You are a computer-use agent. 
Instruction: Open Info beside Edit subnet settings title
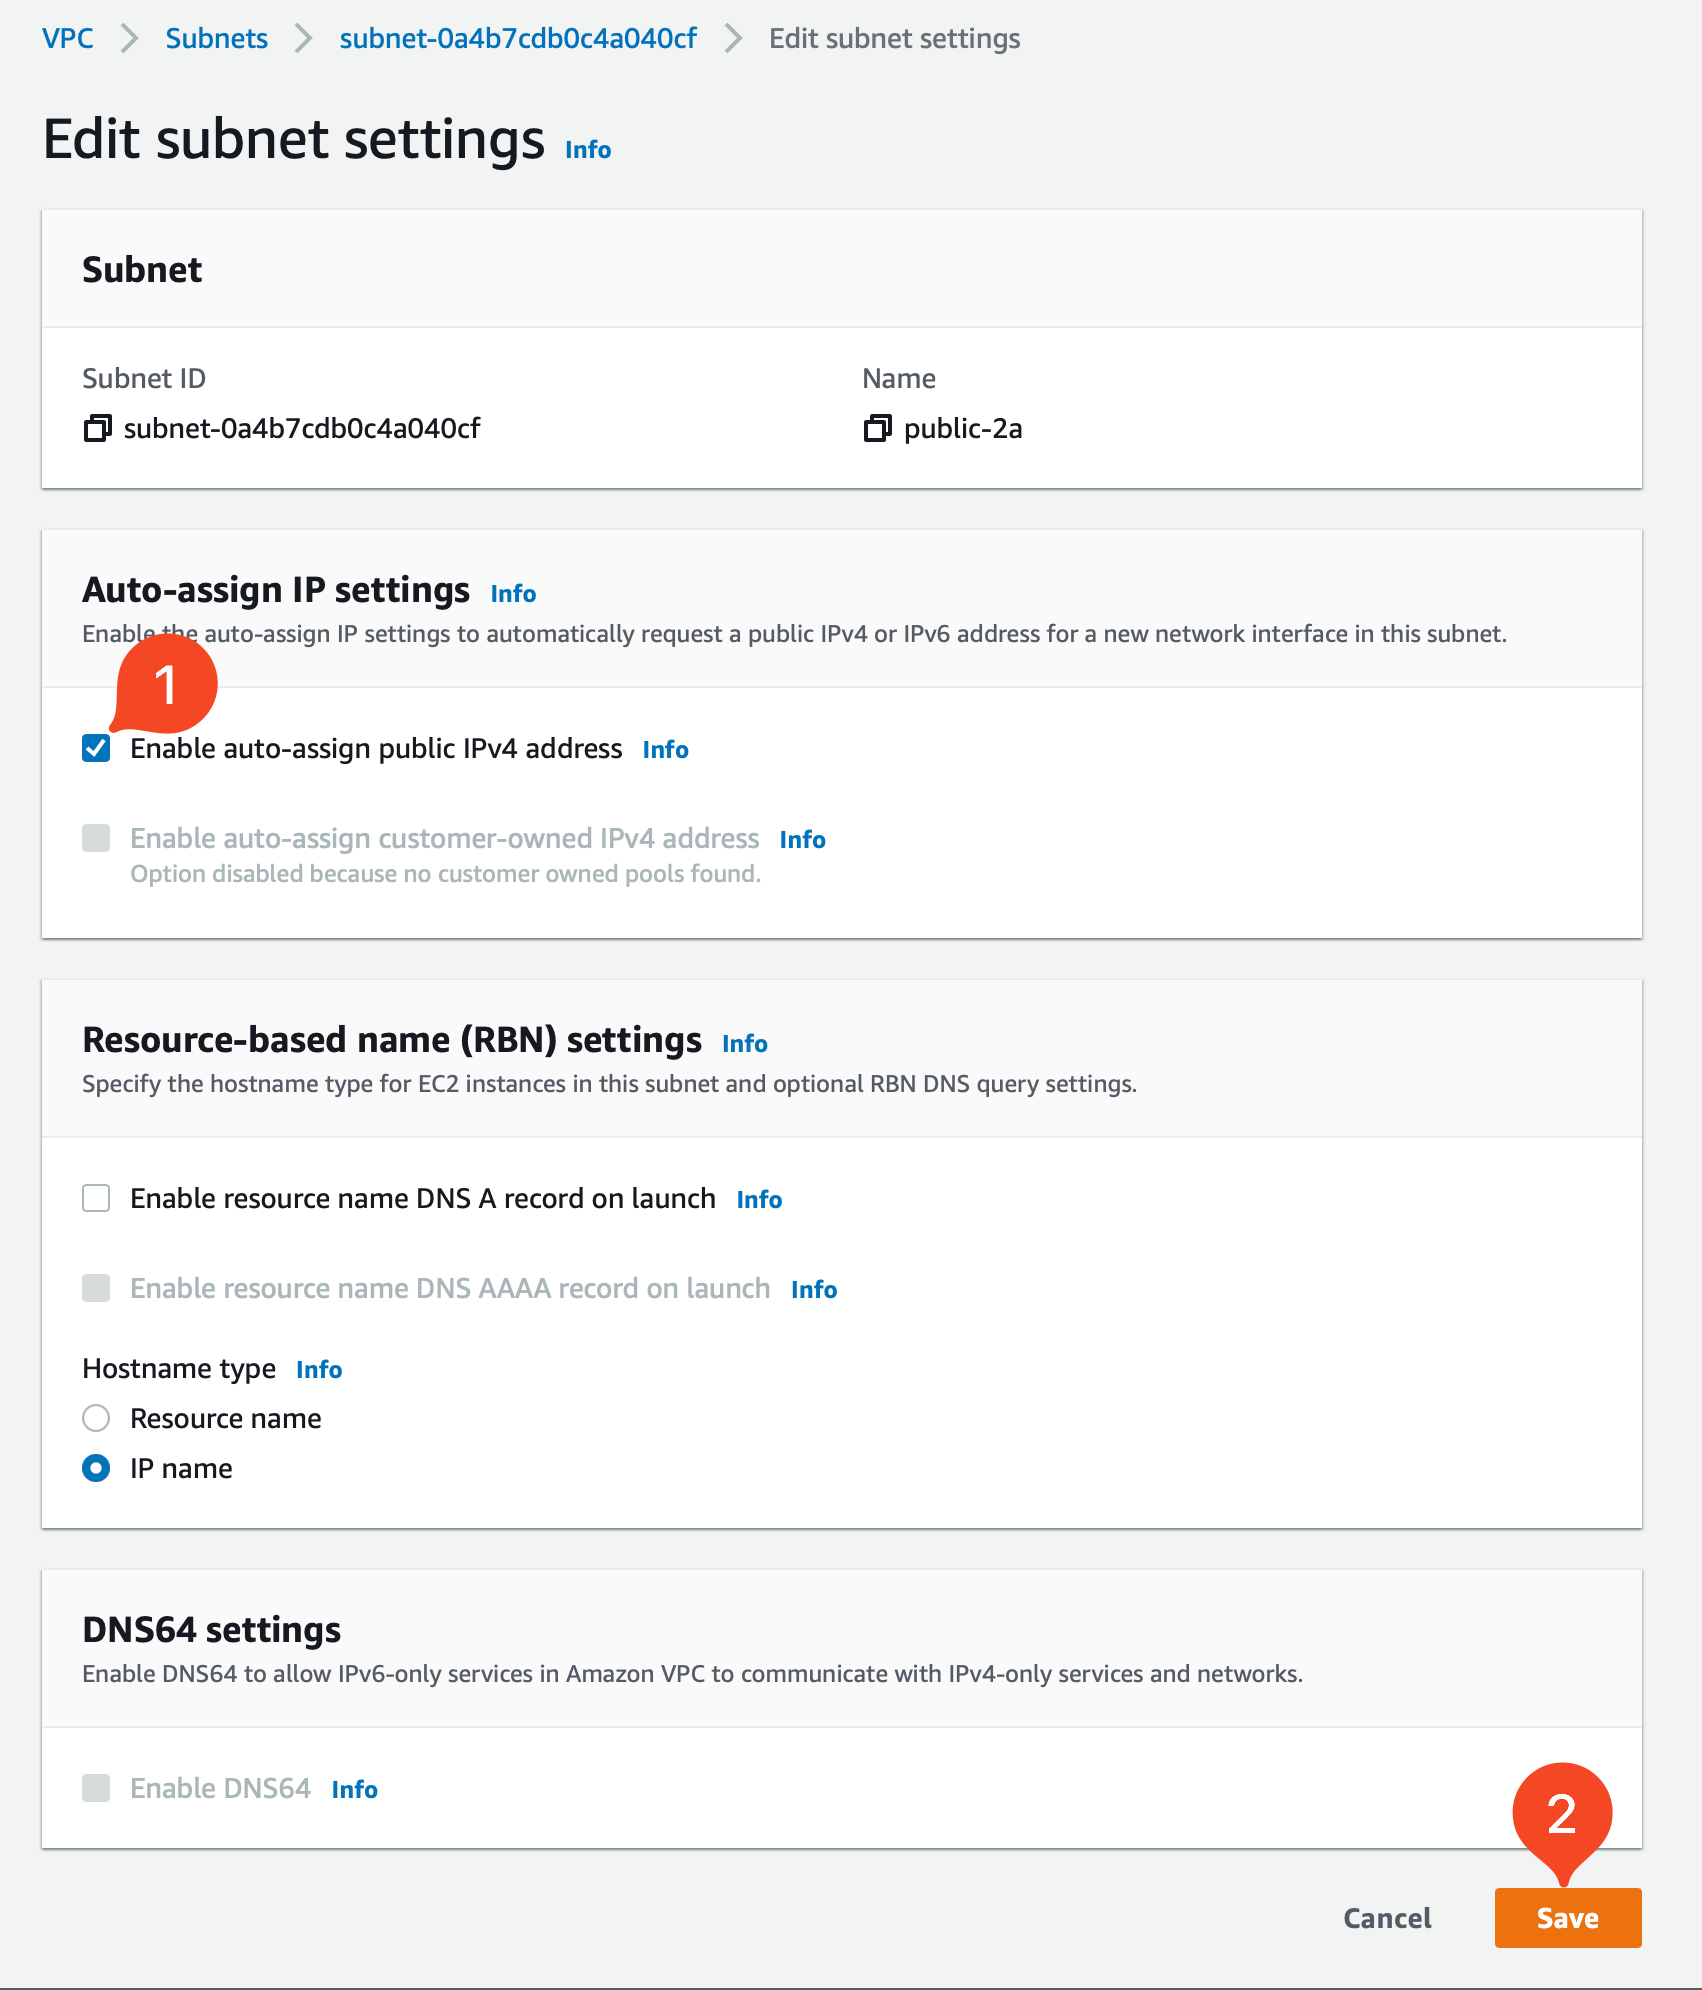(587, 149)
